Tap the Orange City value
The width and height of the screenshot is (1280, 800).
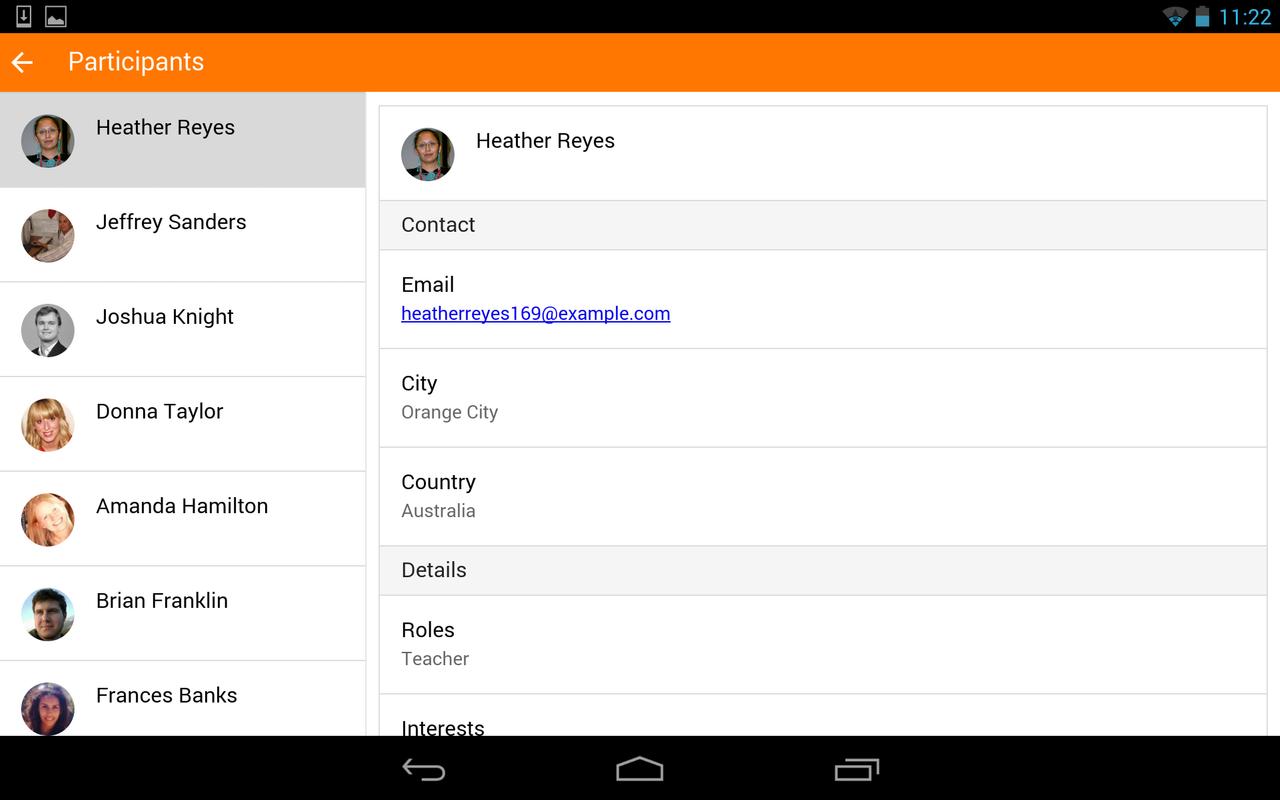pyautogui.click(x=450, y=412)
